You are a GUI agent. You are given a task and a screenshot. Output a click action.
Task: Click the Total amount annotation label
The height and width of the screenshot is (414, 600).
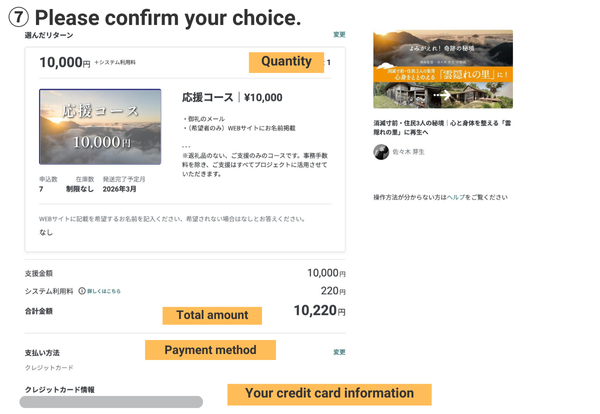tap(212, 315)
